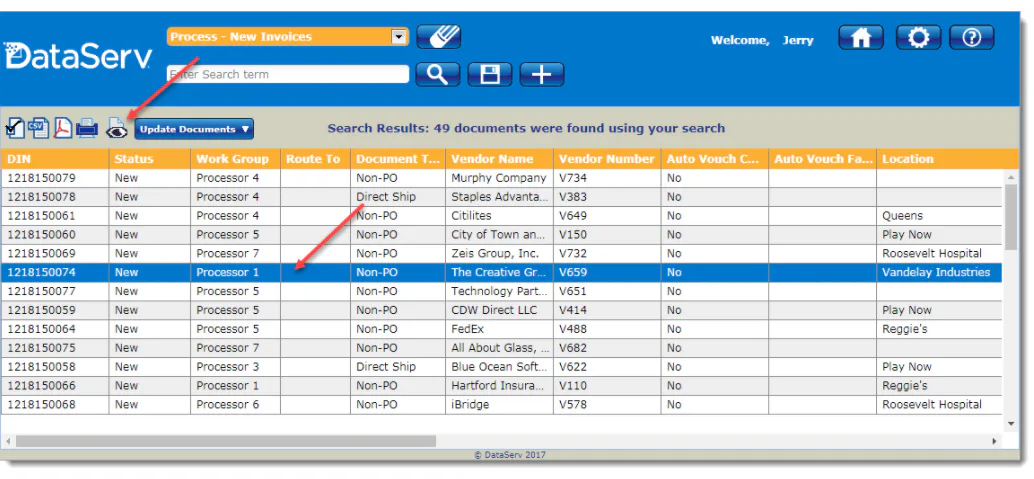Sort by the Route To column header
The width and height of the screenshot is (1034, 479).
pos(315,159)
